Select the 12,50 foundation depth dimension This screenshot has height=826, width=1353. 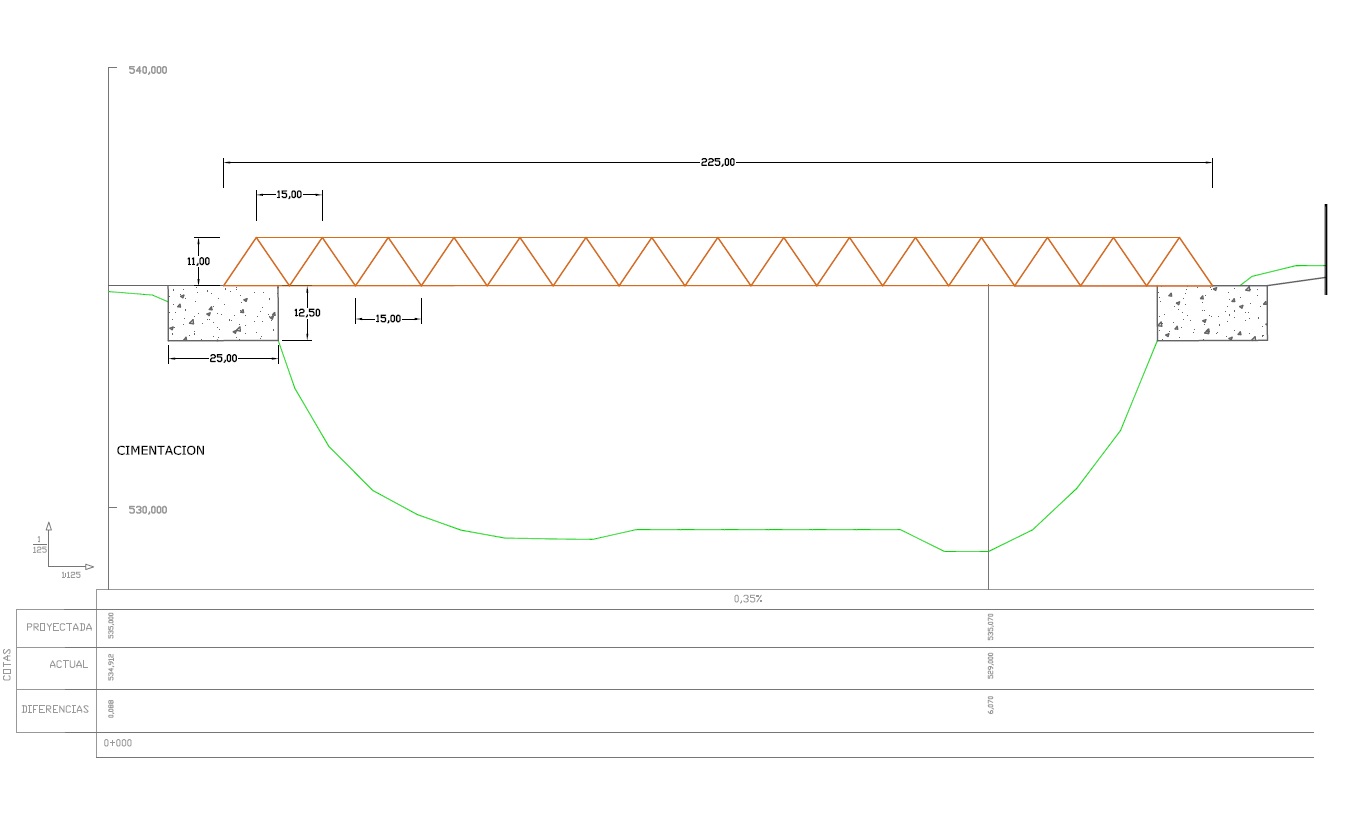coord(307,313)
